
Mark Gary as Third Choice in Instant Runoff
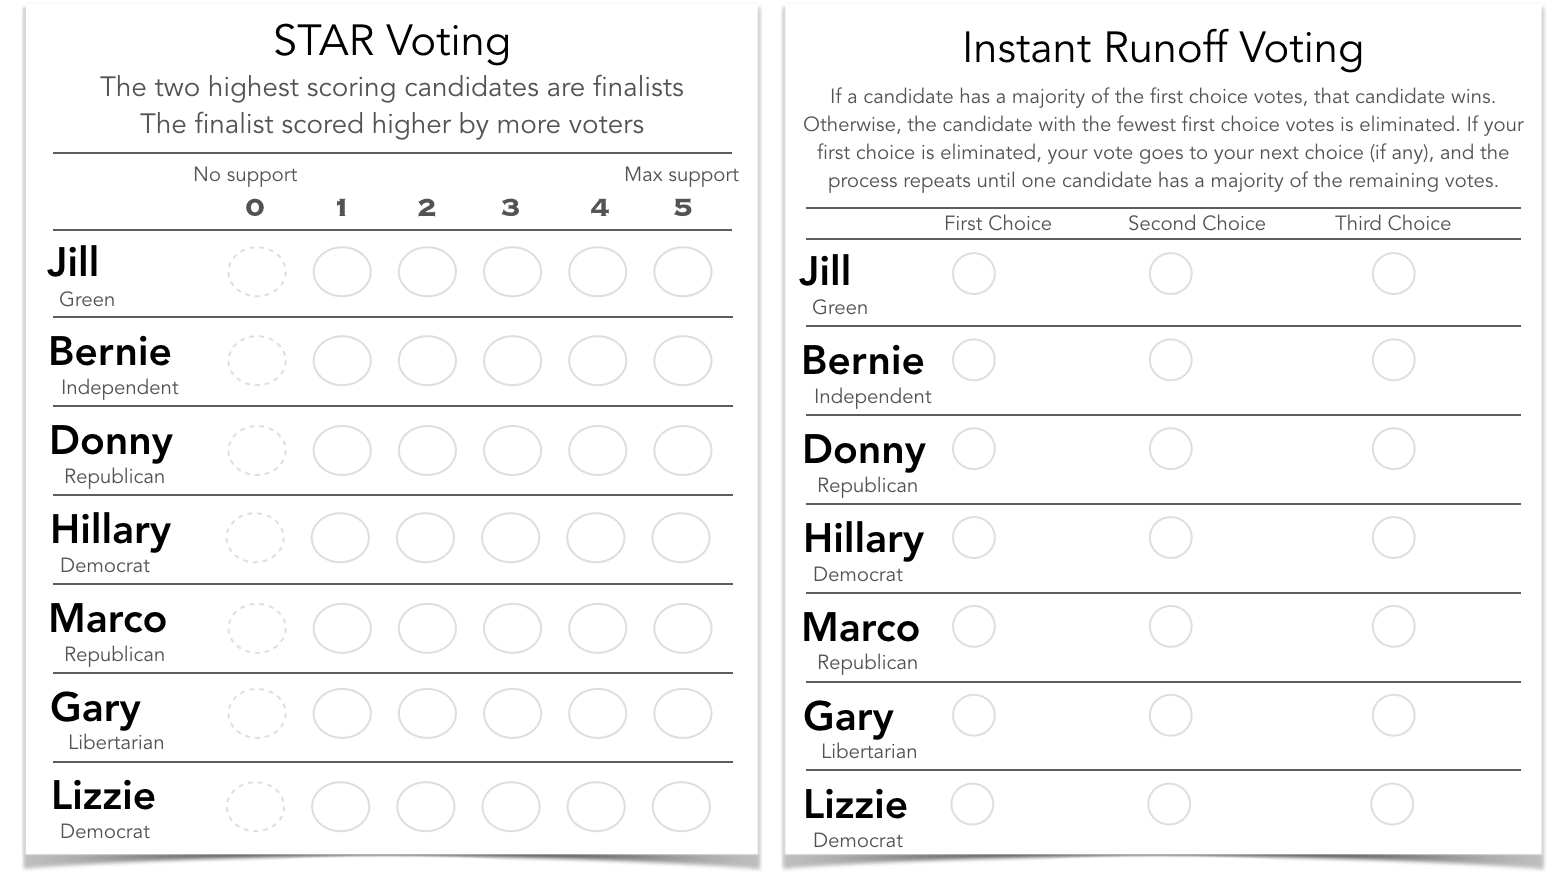click(1393, 715)
